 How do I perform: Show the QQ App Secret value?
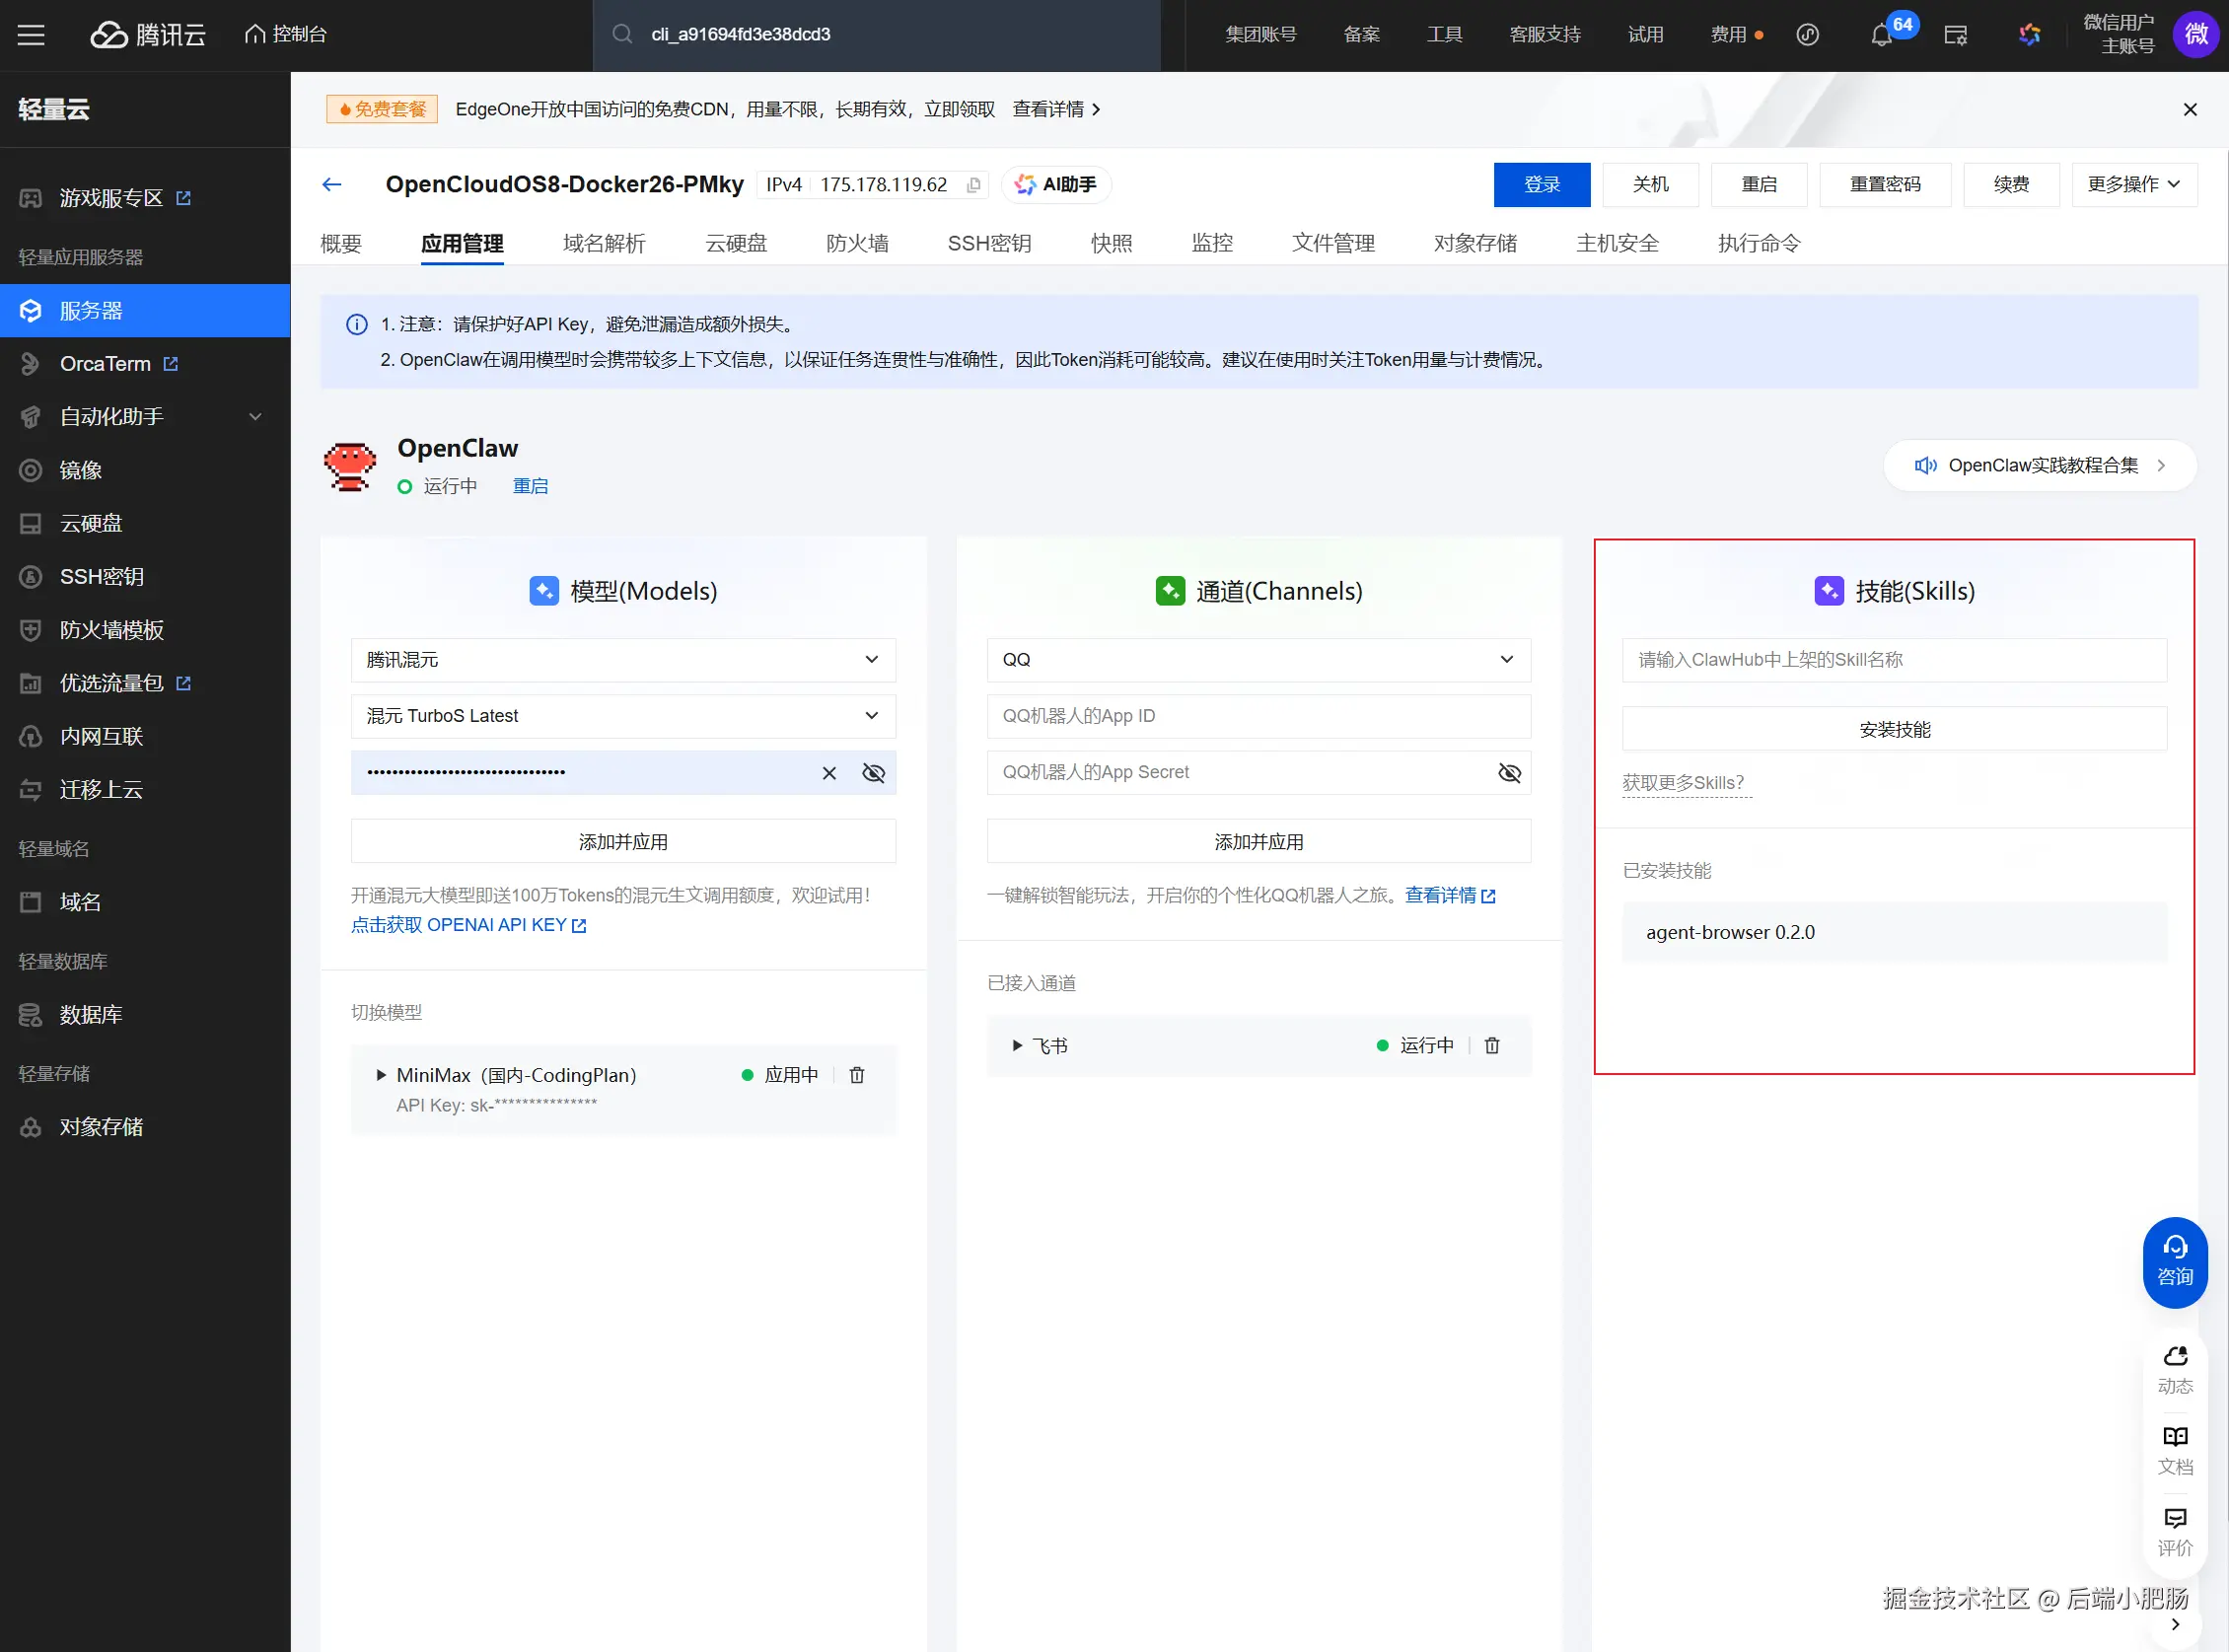(x=1509, y=772)
